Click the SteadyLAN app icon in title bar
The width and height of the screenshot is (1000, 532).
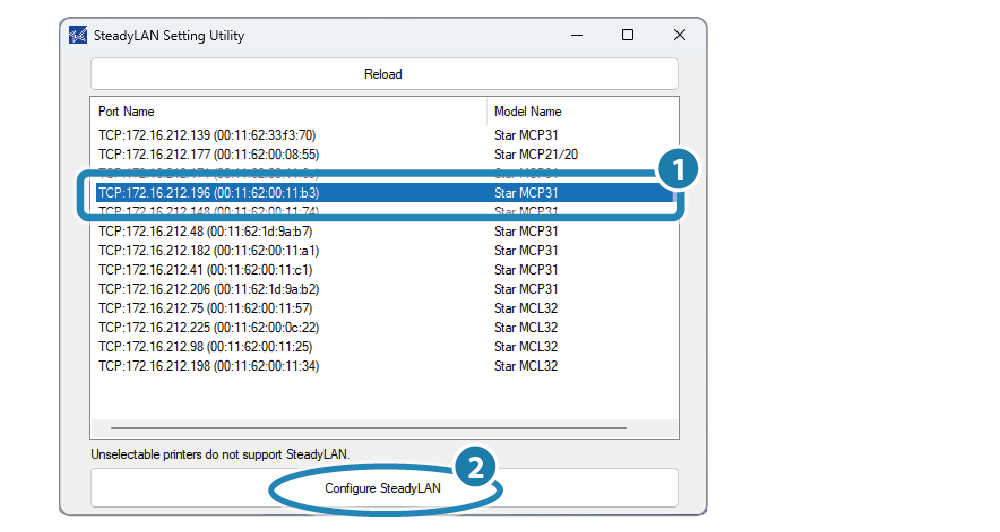pyautogui.click(x=77, y=35)
